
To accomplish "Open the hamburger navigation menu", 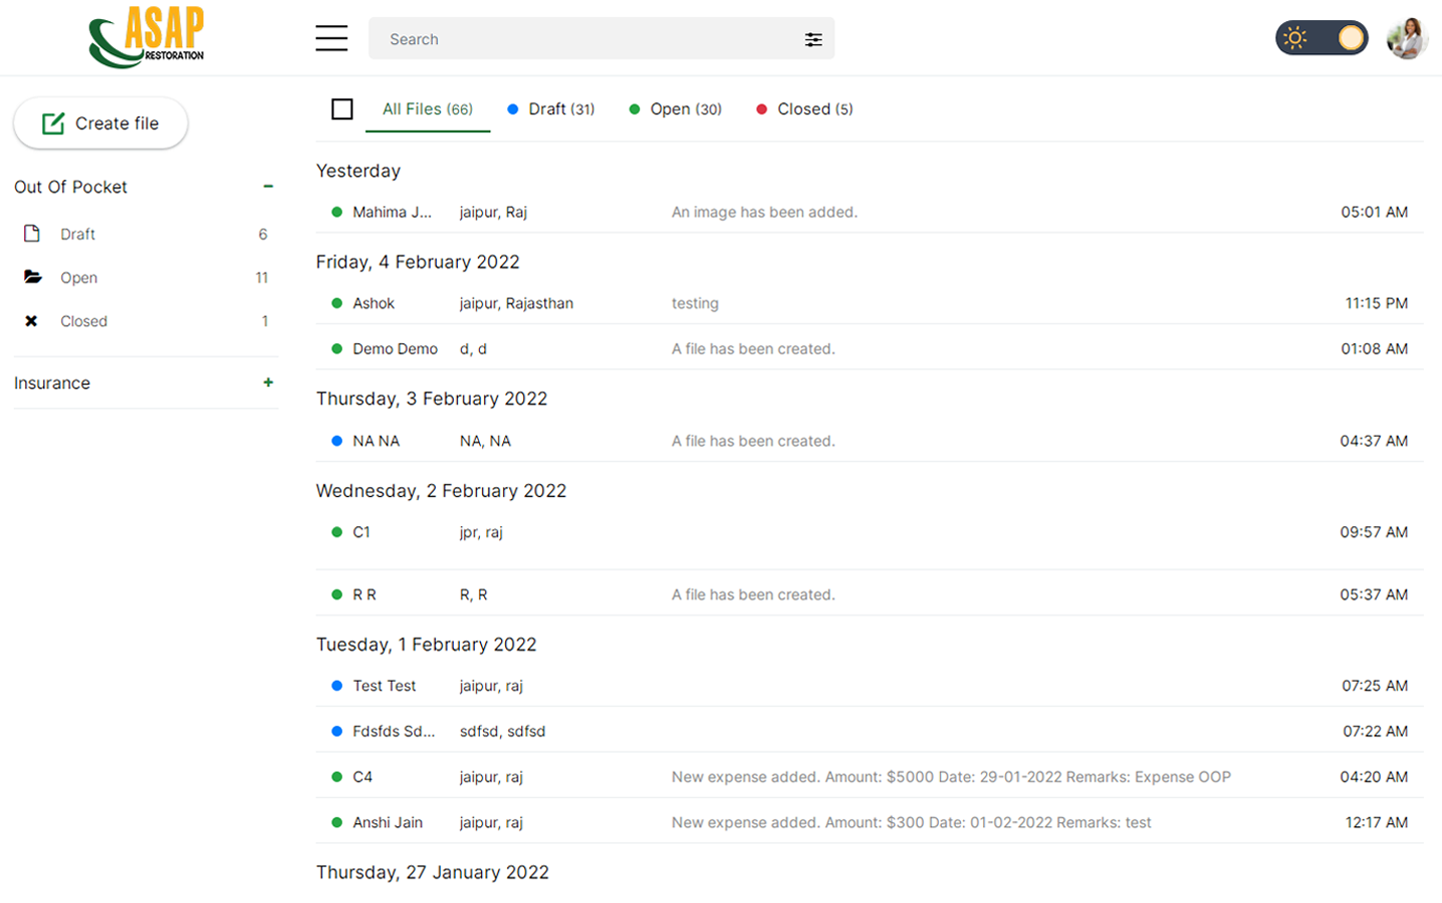I will tap(331, 38).
